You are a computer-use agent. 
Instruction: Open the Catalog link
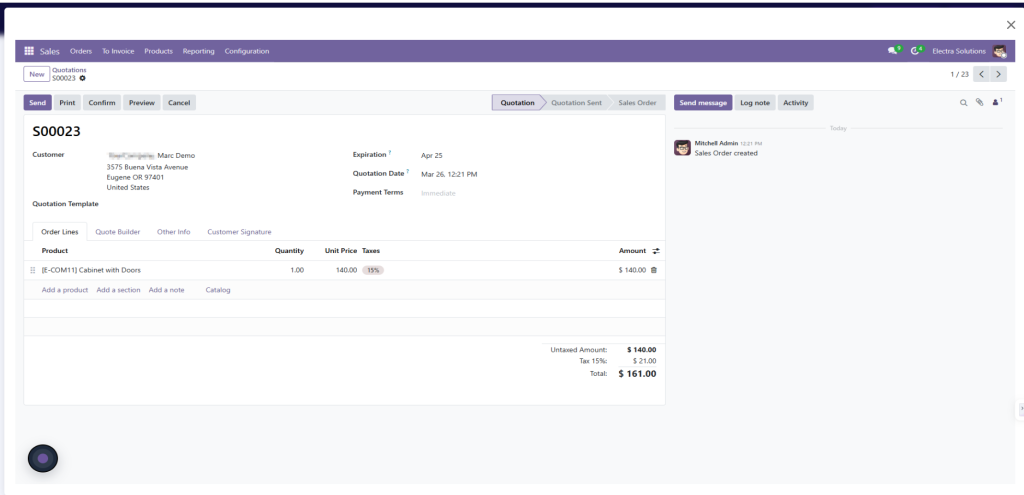click(218, 290)
